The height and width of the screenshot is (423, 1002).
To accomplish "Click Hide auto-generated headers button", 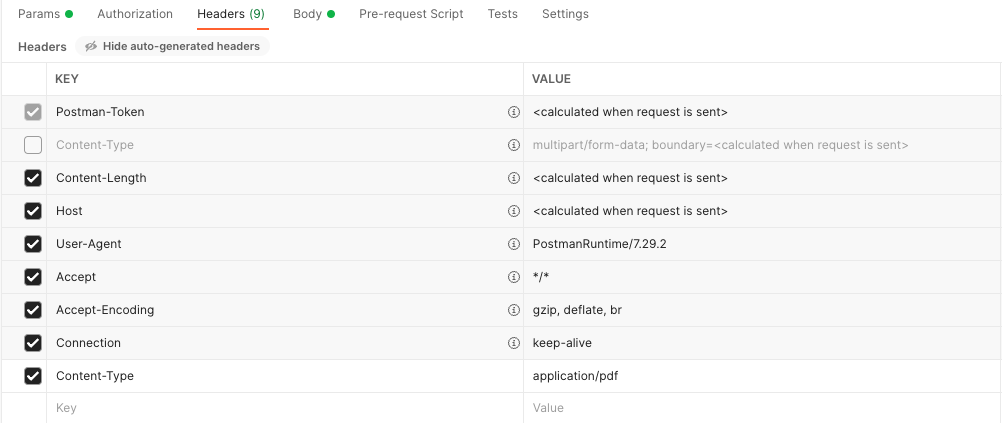I will pos(172,46).
